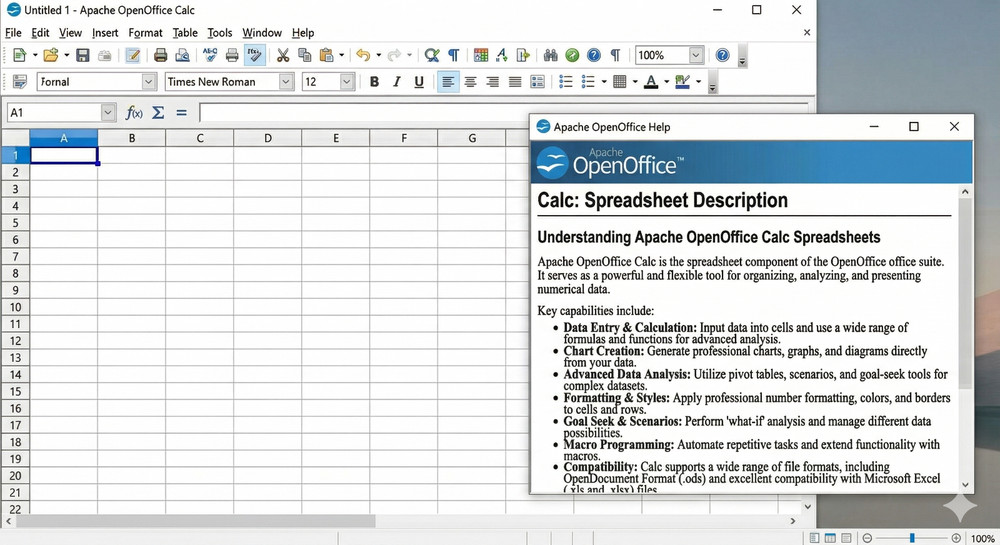Click the Open folder icon
The image size is (1000, 545).
click(50, 55)
